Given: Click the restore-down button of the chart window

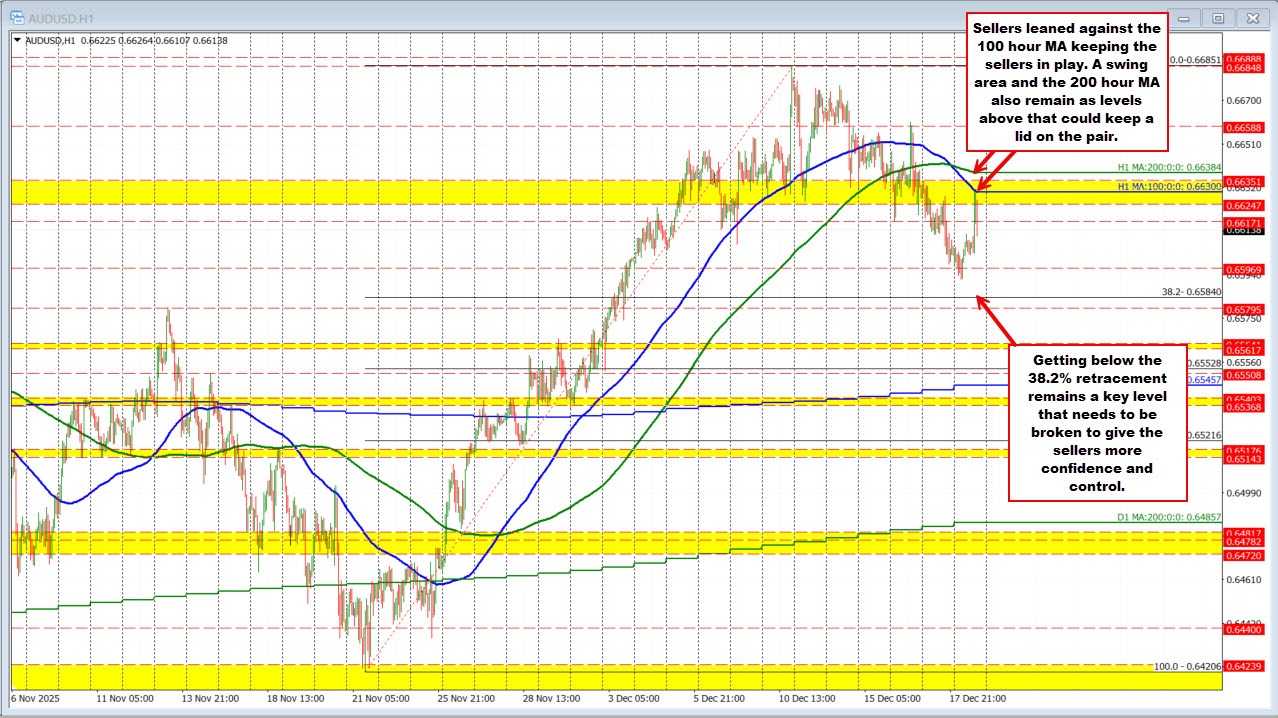Looking at the screenshot, I should tap(1218, 17).
